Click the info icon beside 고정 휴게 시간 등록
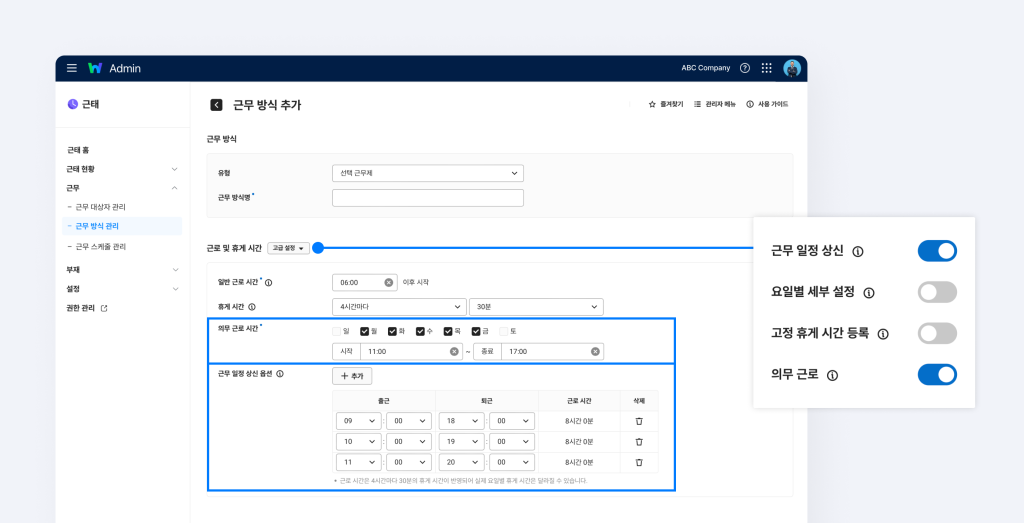This screenshot has width=1024, height=523. tap(883, 334)
